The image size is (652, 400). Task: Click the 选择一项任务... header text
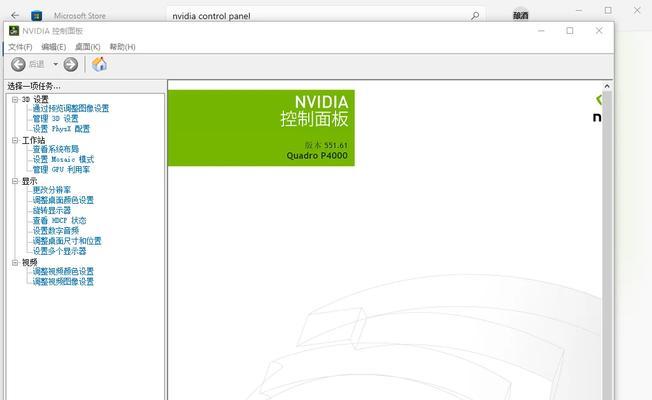tap(34, 86)
